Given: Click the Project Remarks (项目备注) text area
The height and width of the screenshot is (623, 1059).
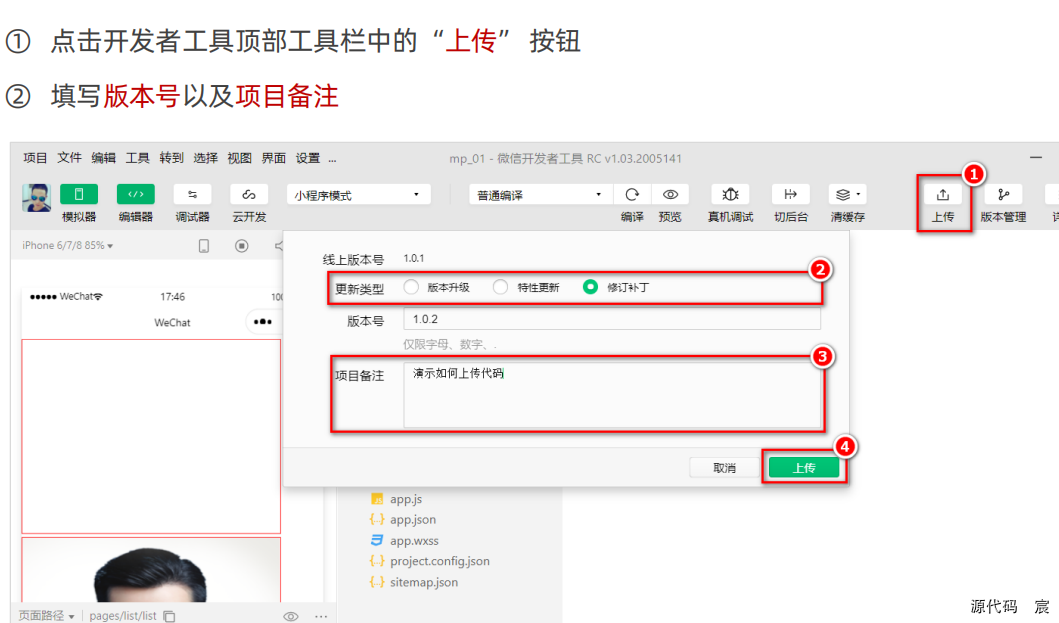Looking at the screenshot, I should pyautogui.click(x=612, y=395).
